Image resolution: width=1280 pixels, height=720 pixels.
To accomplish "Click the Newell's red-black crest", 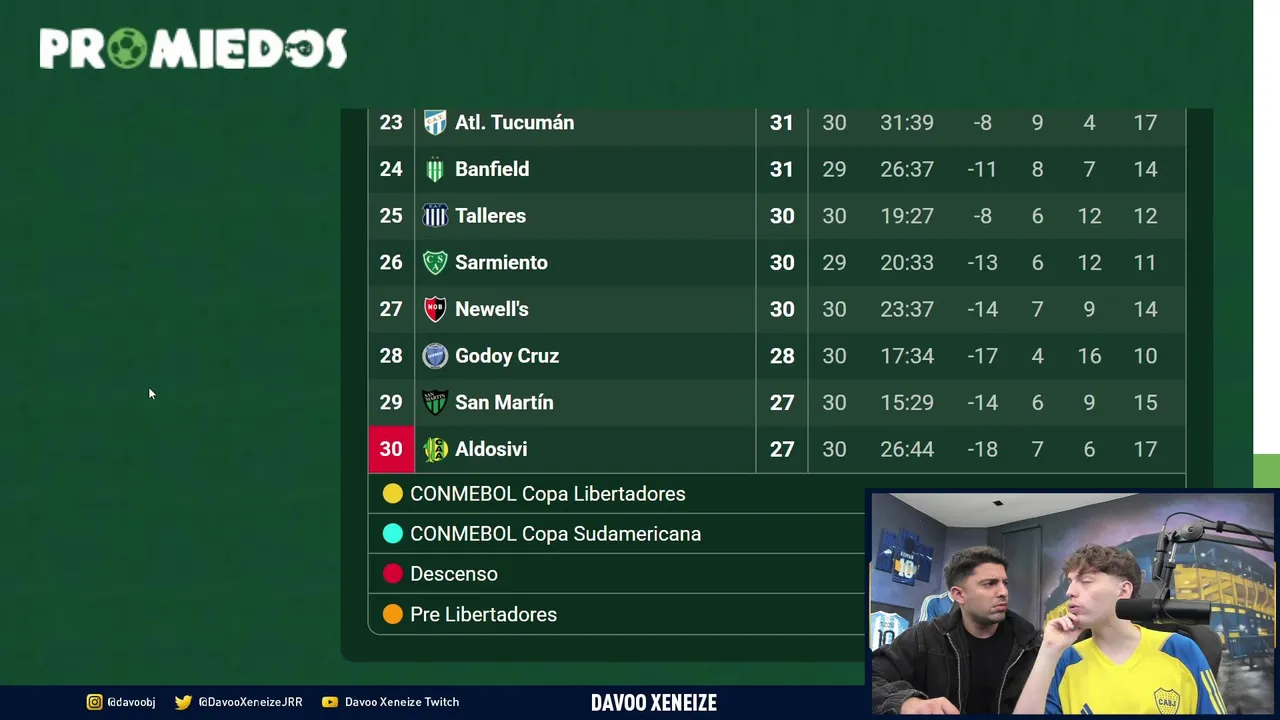I will click(x=435, y=309).
